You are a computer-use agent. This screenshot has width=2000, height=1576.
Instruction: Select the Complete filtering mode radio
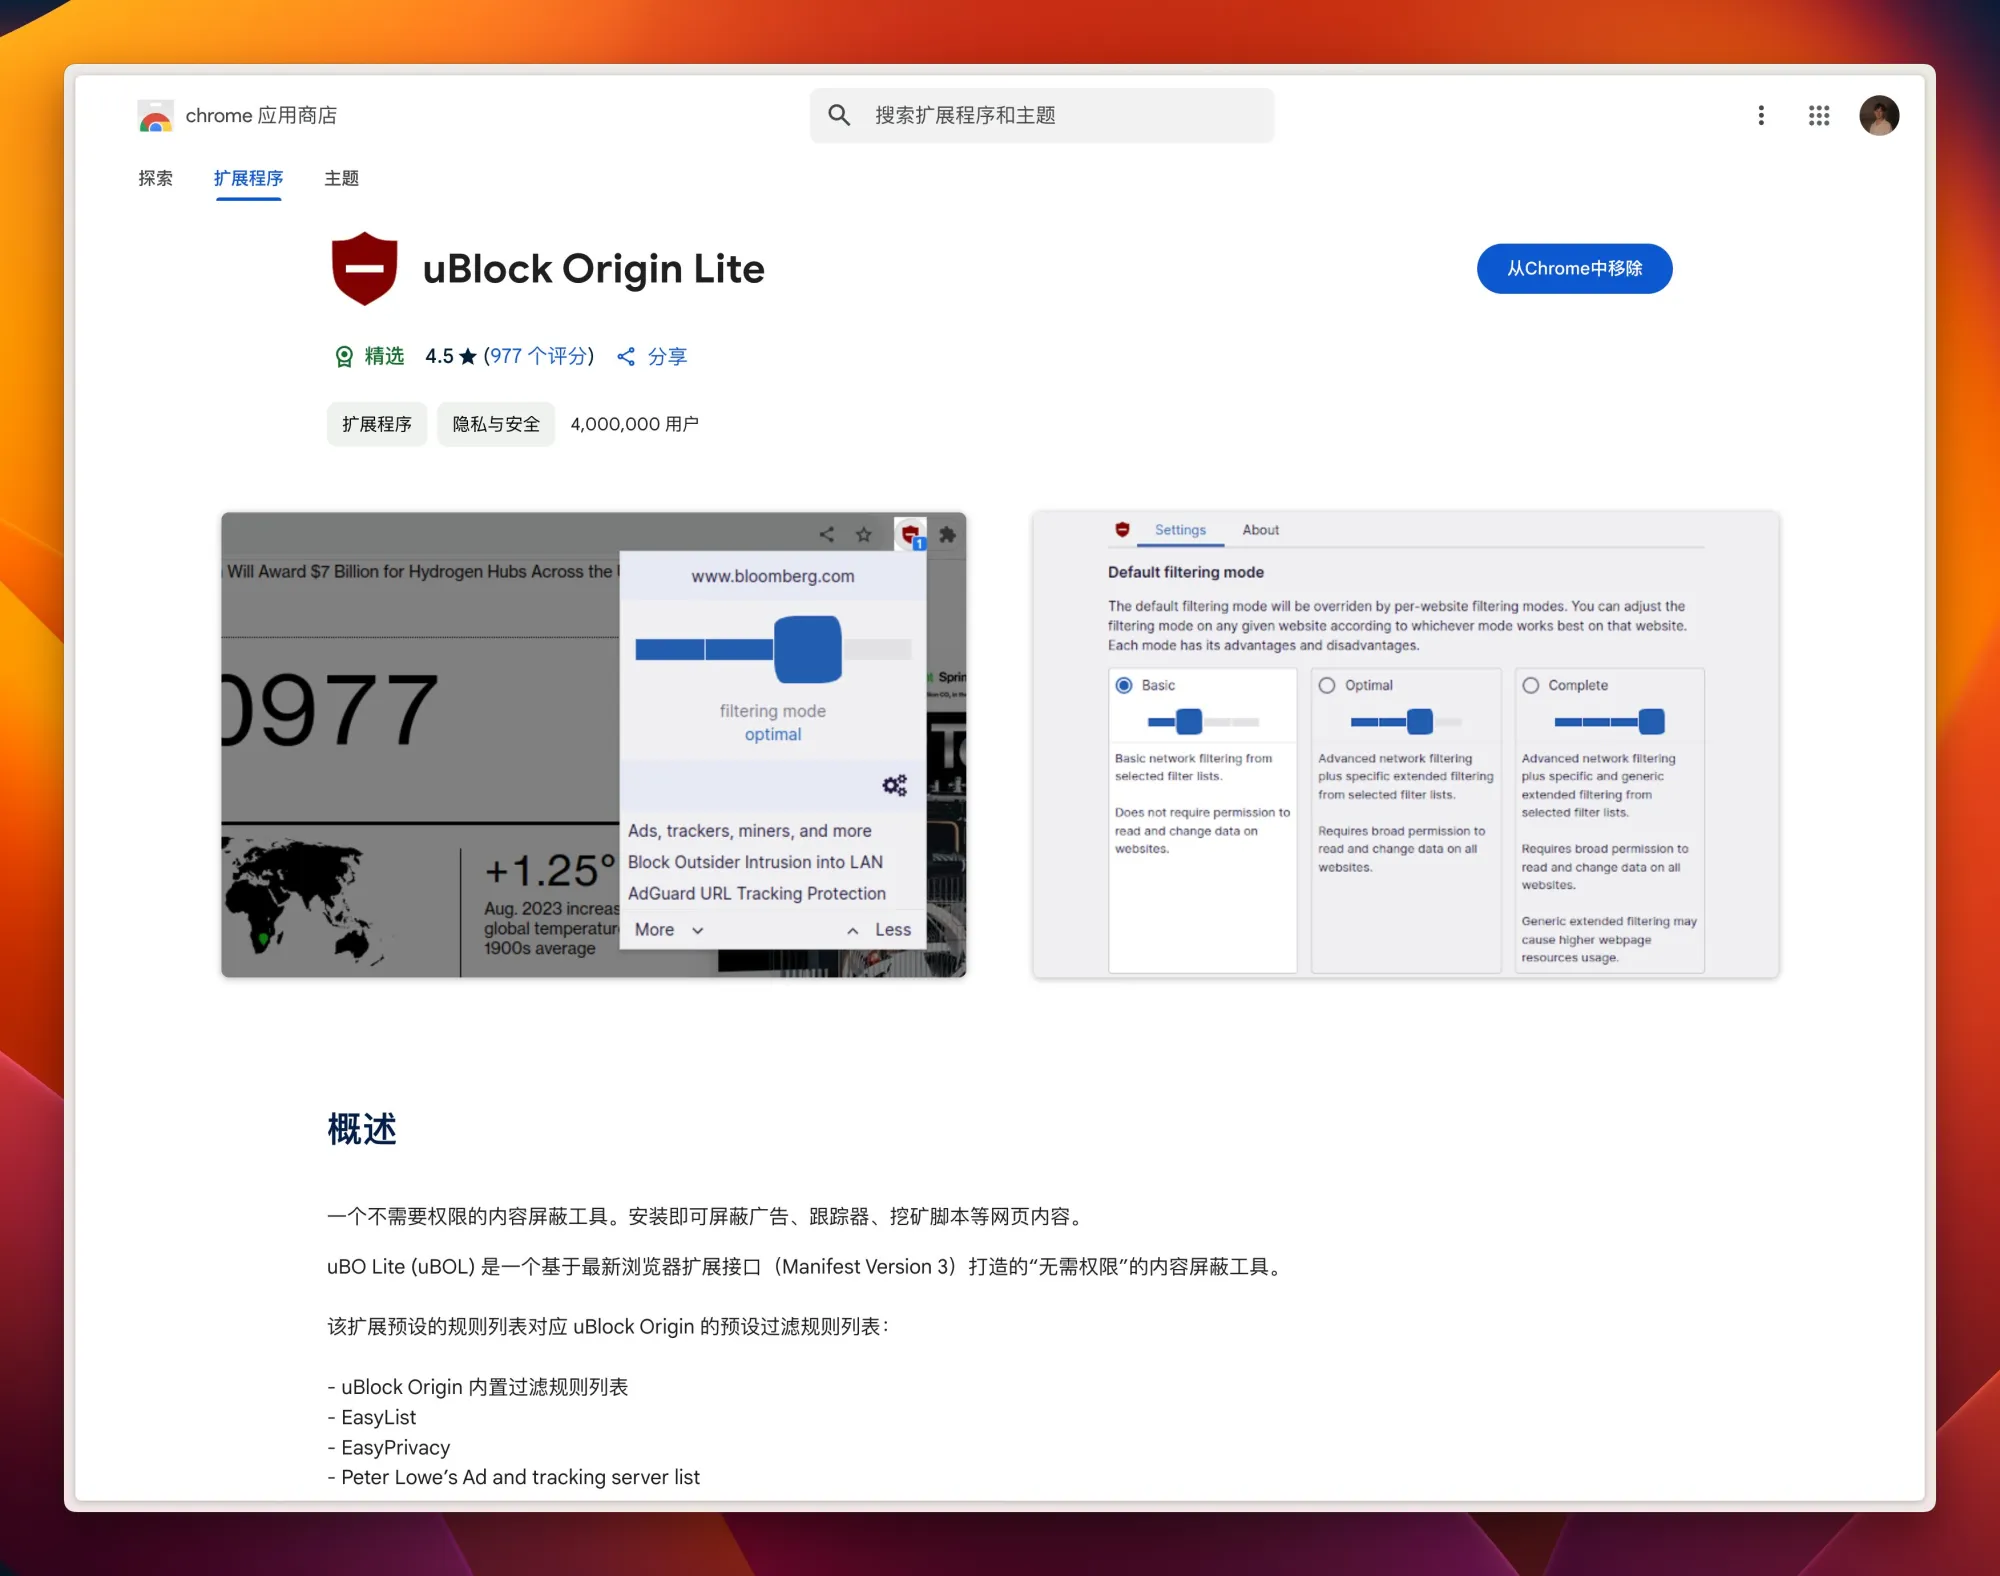tap(1530, 686)
